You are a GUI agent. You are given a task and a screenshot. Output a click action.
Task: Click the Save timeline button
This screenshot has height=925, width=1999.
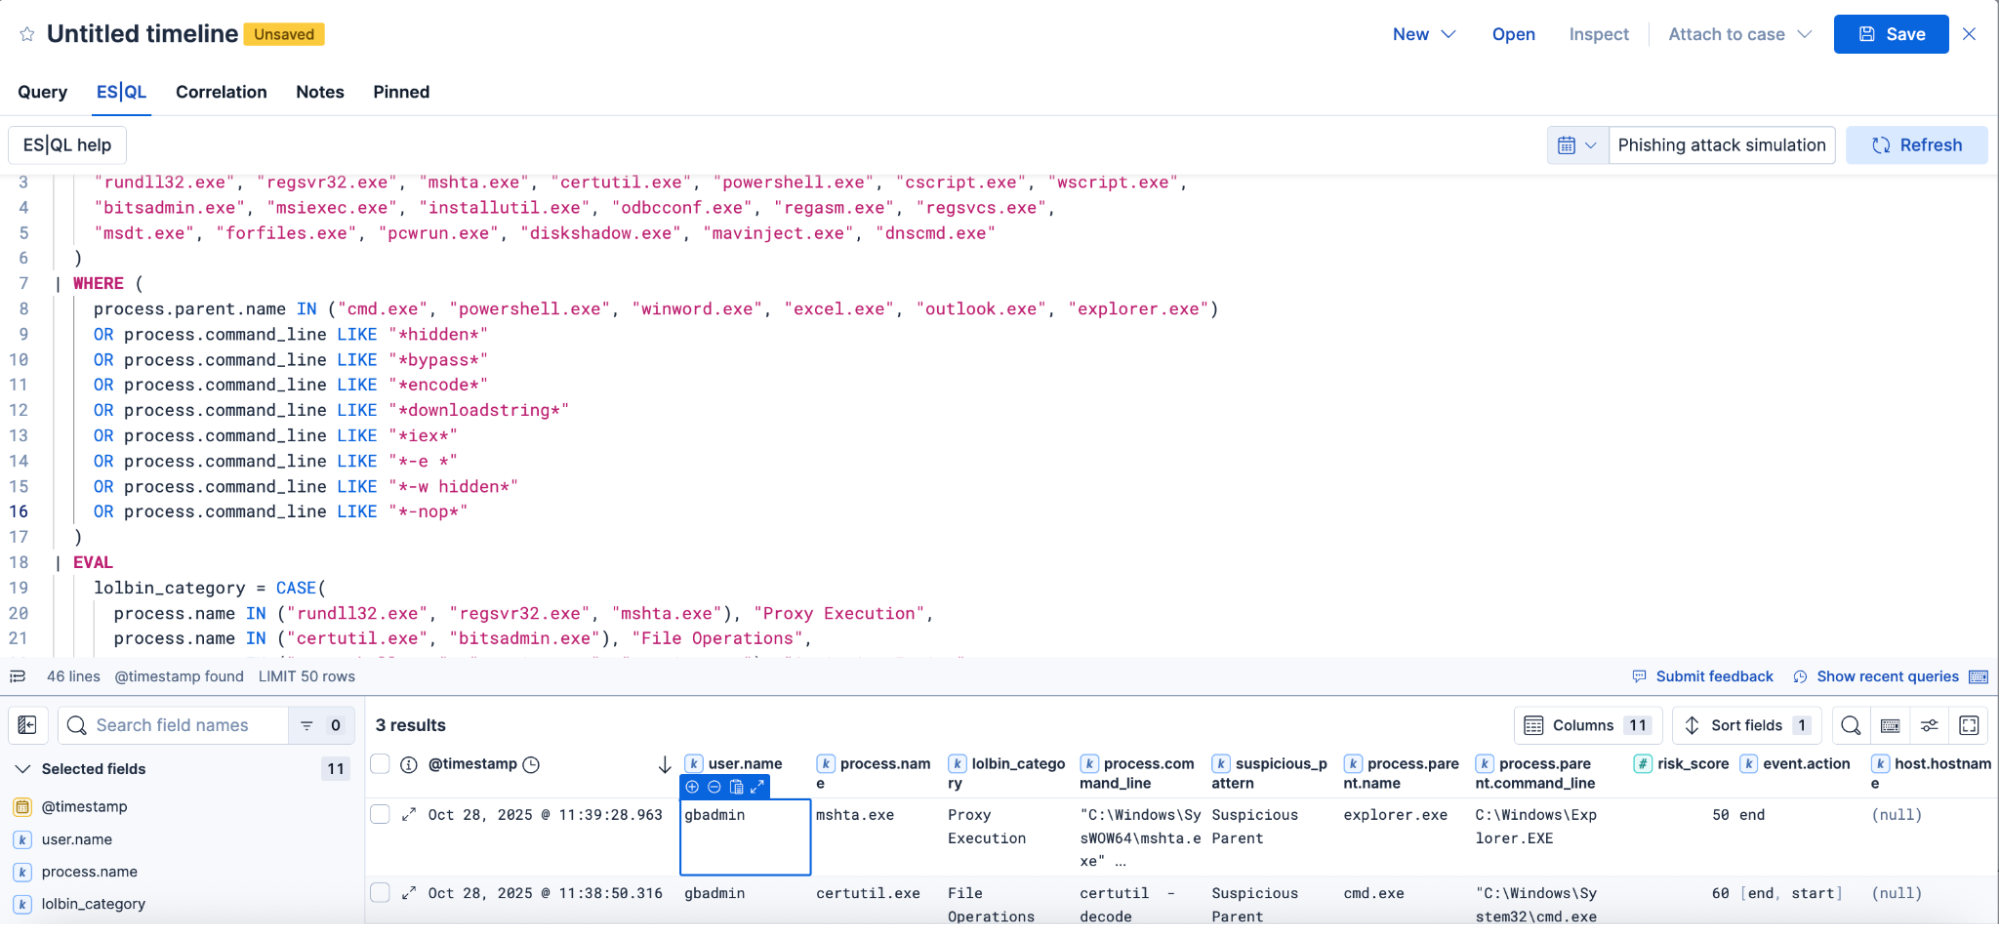(x=1891, y=34)
